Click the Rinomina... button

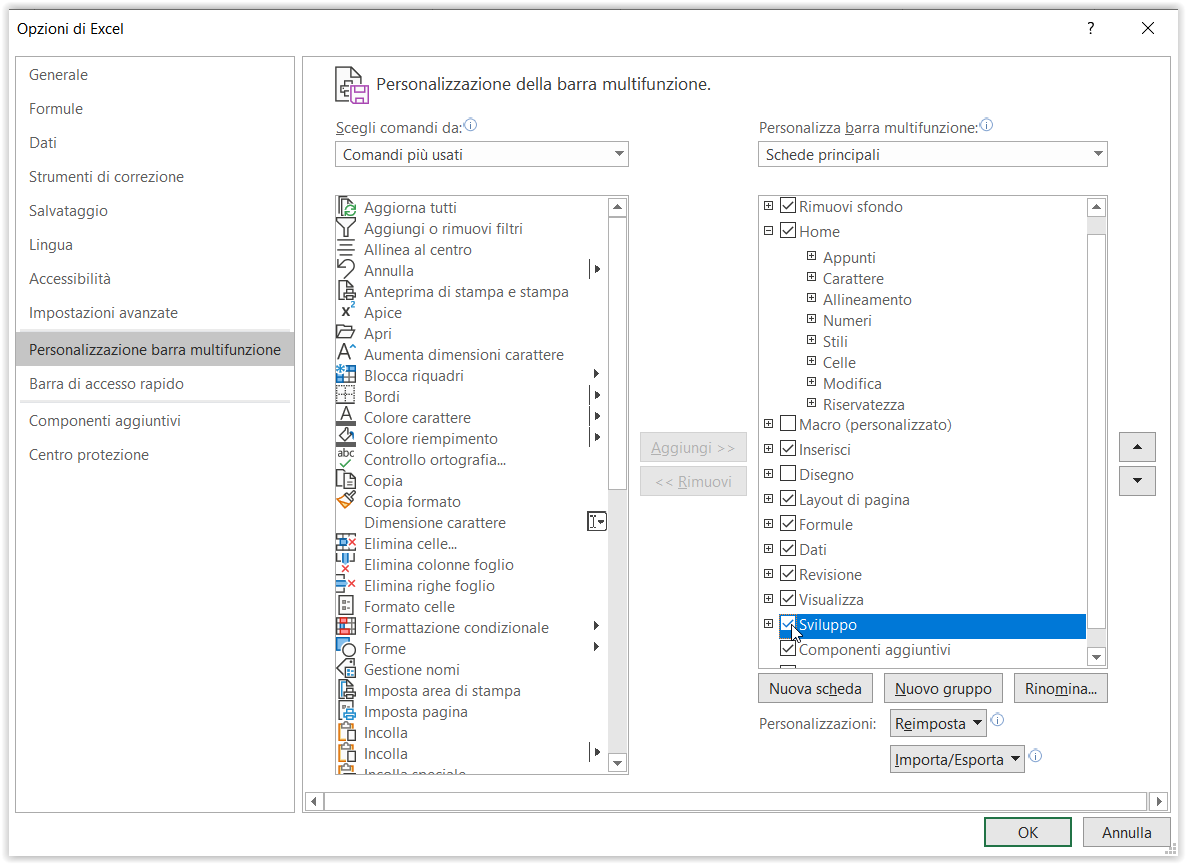[1060, 688]
